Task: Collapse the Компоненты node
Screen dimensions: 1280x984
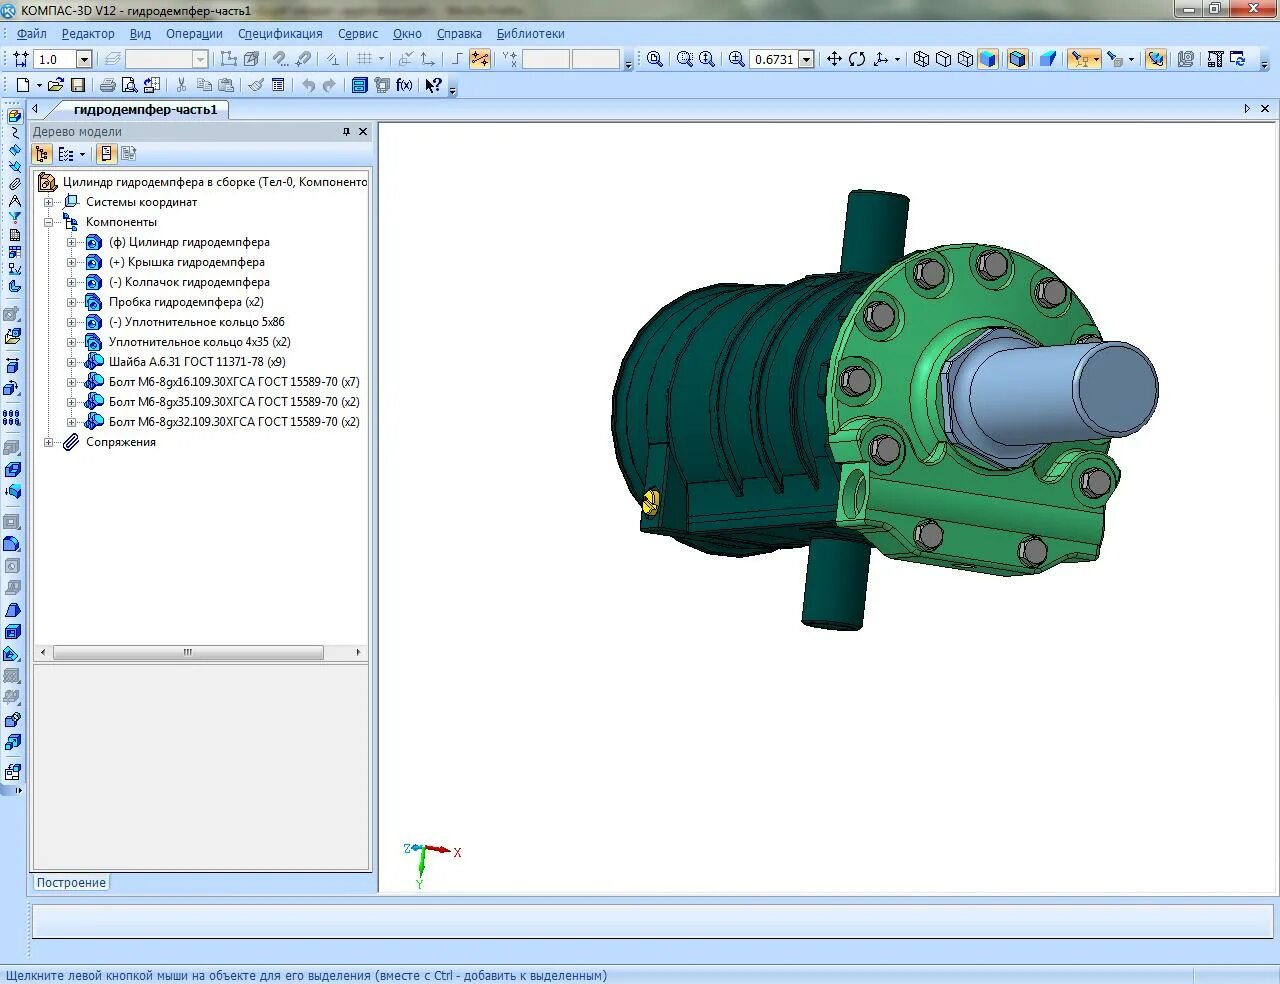Action: (x=48, y=222)
